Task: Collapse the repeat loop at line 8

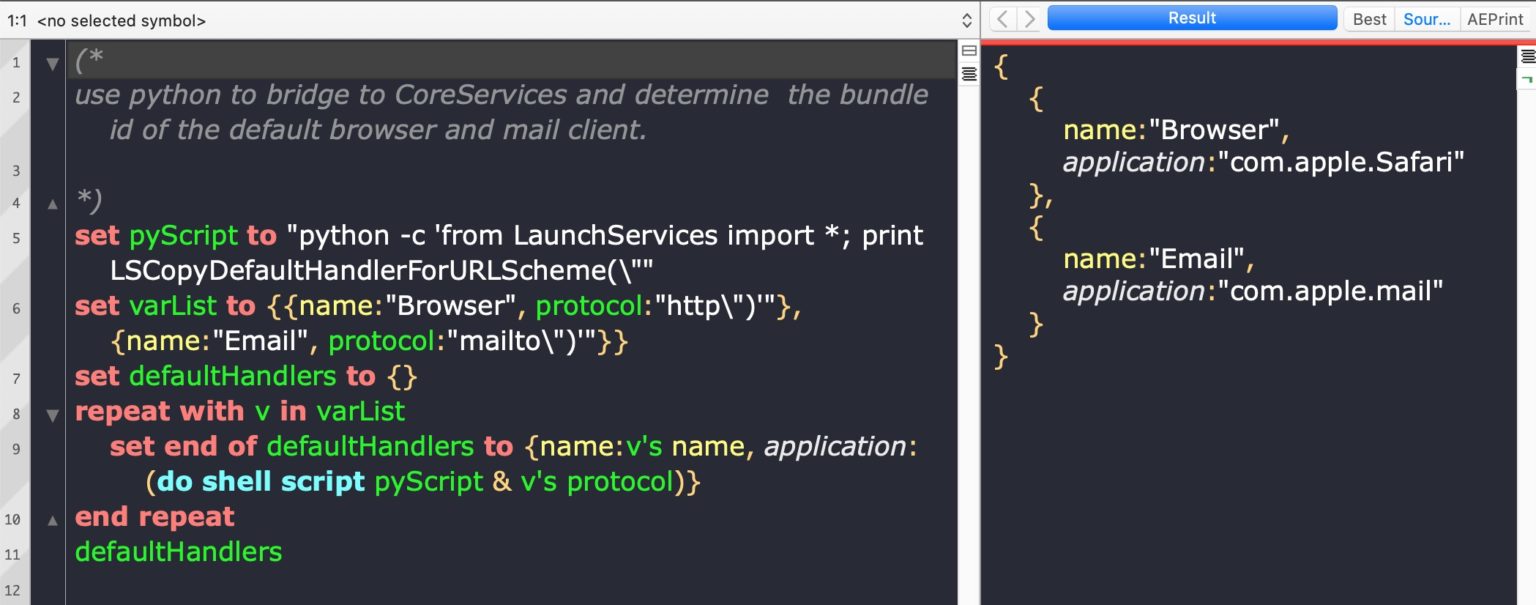Action: tap(52, 413)
